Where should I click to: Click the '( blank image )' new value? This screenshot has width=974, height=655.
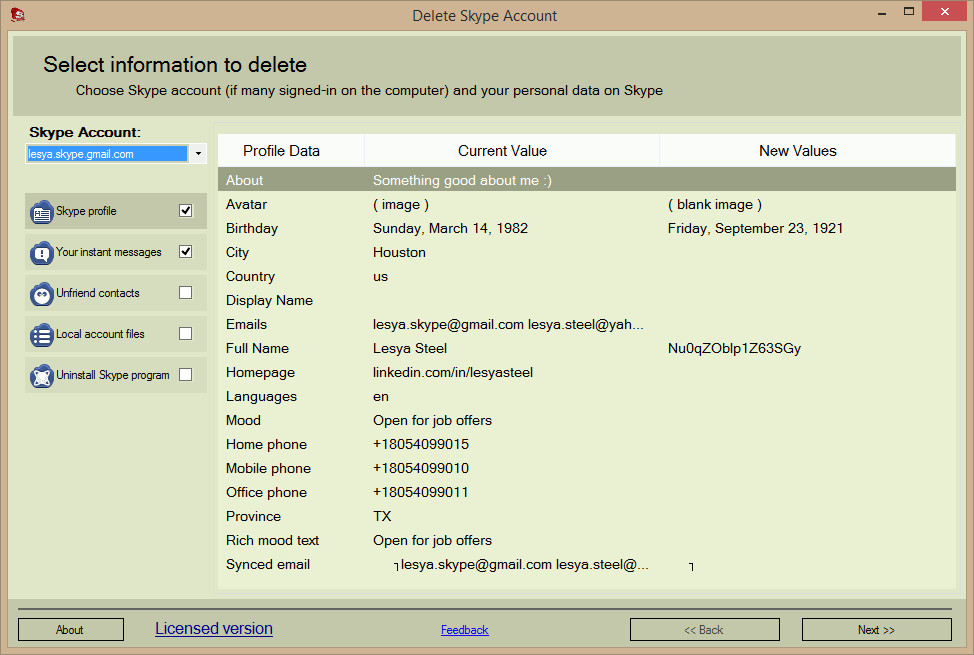(x=715, y=204)
